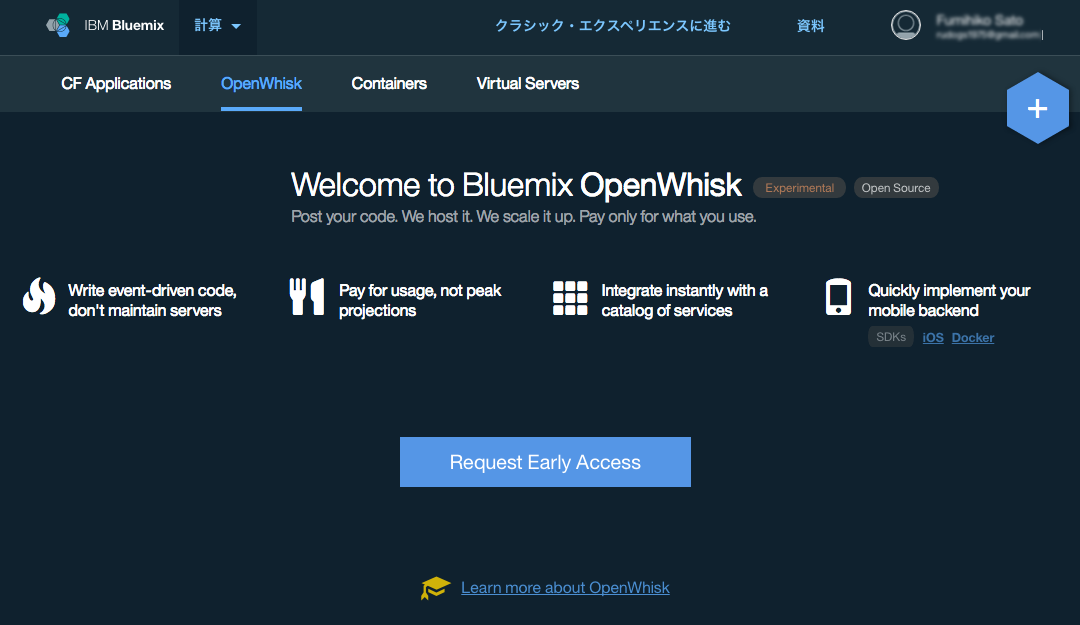Click 'Integrate instantly with a catalog' text
1080x625 pixels.
(685, 300)
